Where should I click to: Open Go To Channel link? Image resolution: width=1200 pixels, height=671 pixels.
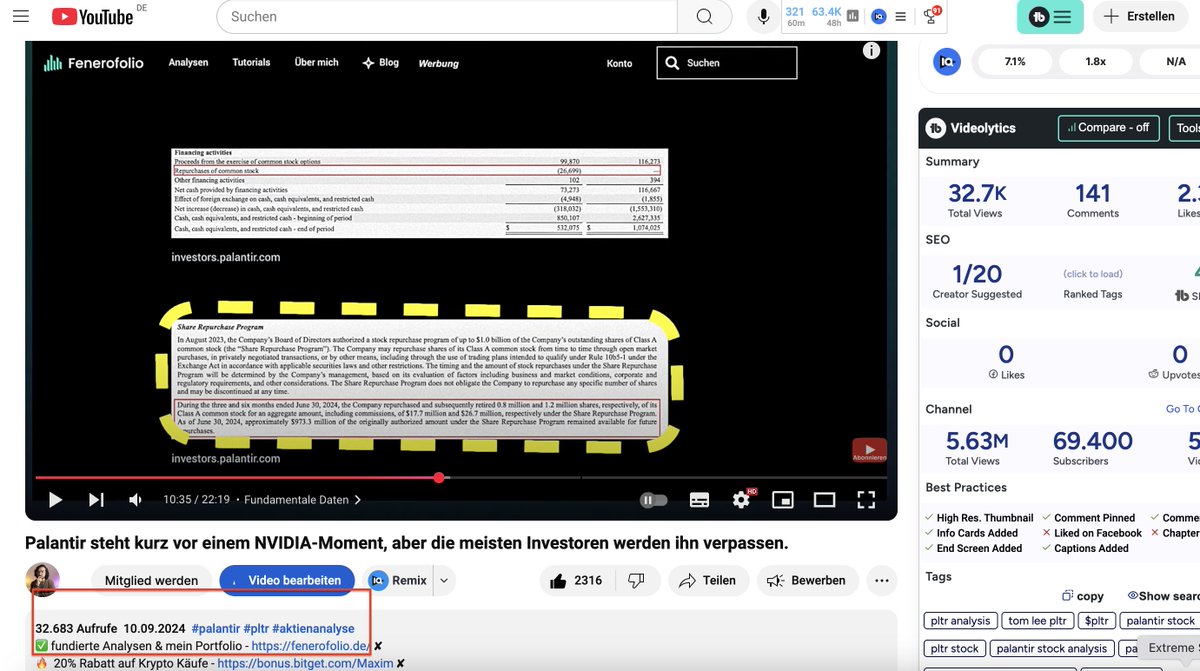click(x=1182, y=409)
